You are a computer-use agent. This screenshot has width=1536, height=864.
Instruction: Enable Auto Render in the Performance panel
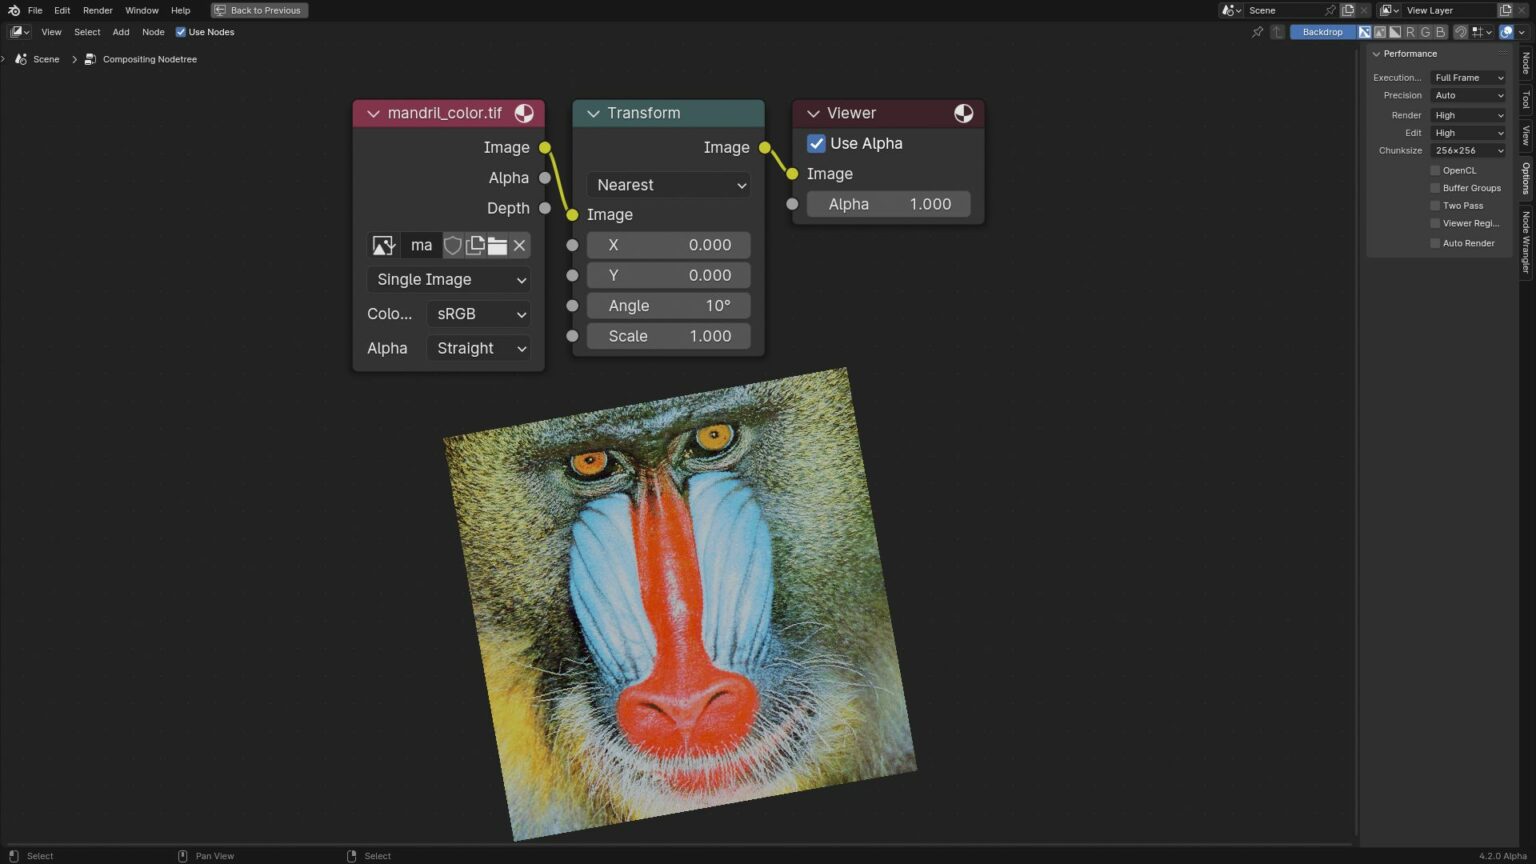pyautogui.click(x=1436, y=243)
